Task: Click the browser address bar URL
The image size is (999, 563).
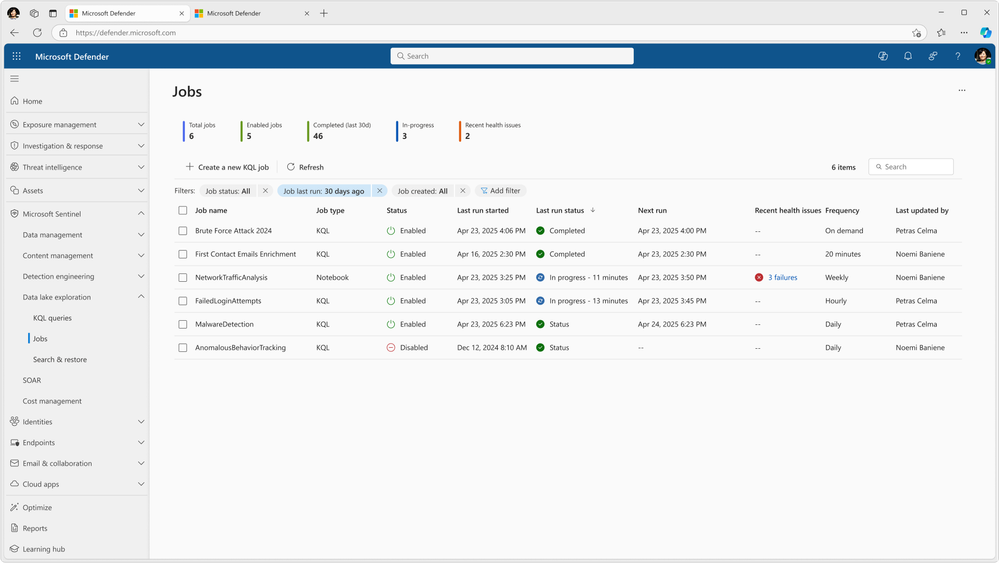Action: coord(126,32)
